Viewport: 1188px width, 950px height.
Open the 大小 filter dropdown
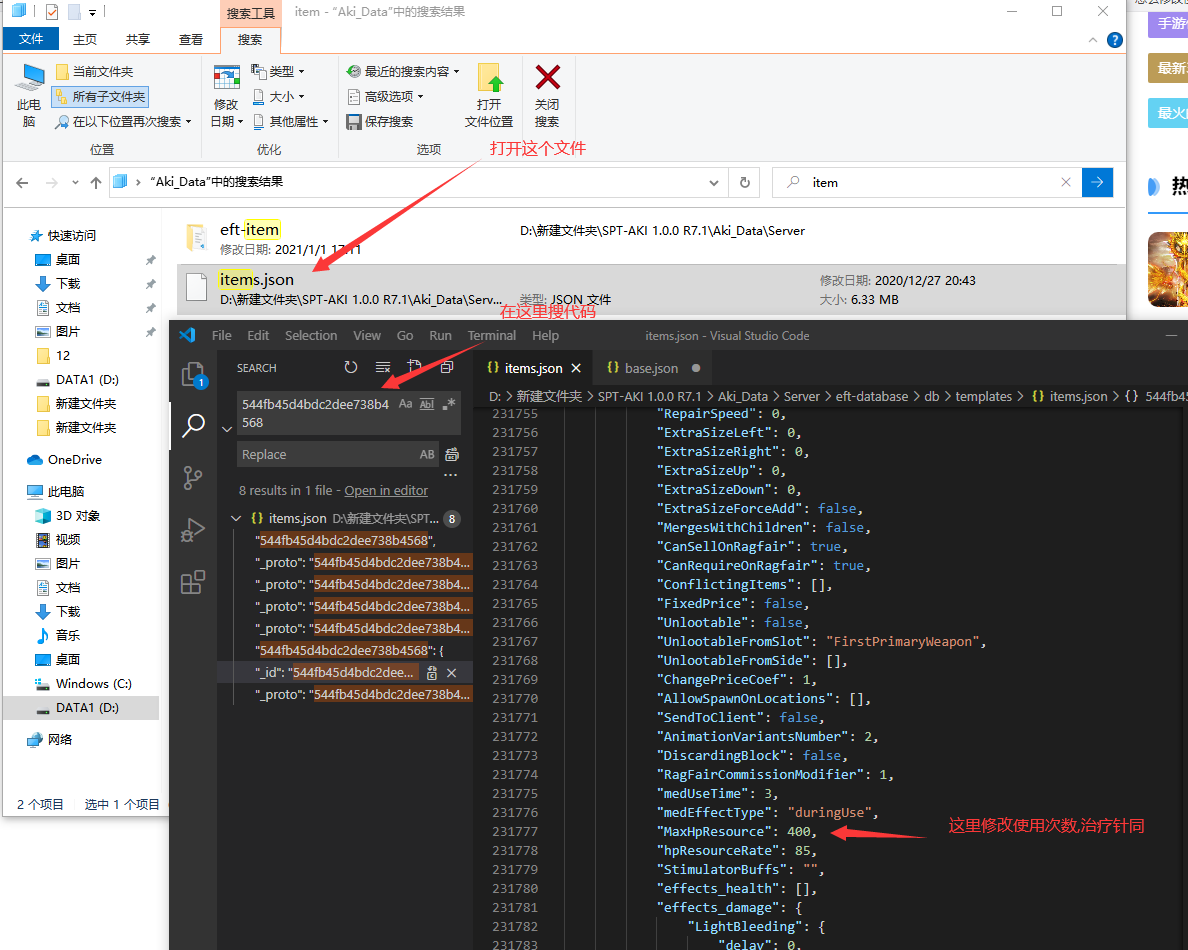click(278, 97)
